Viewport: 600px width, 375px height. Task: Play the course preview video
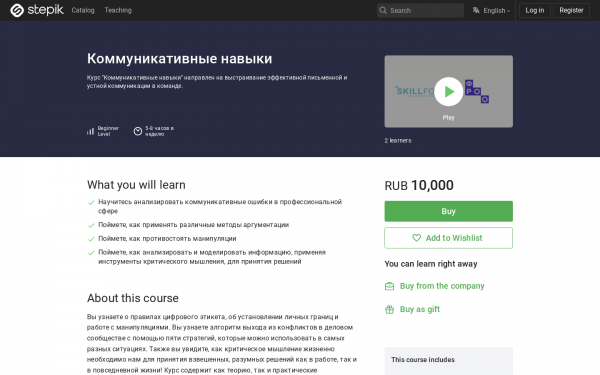pyautogui.click(x=448, y=91)
